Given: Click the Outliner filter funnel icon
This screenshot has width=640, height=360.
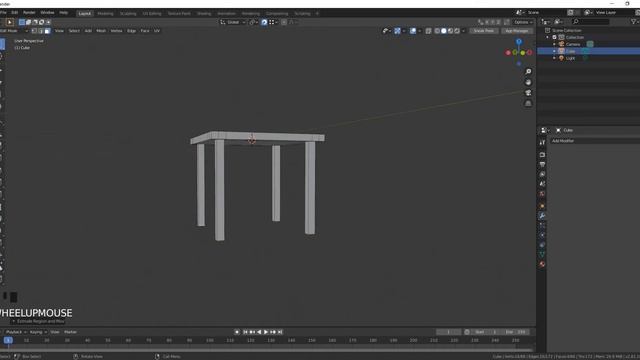Looking at the screenshot, I should [x=633, y=22].
